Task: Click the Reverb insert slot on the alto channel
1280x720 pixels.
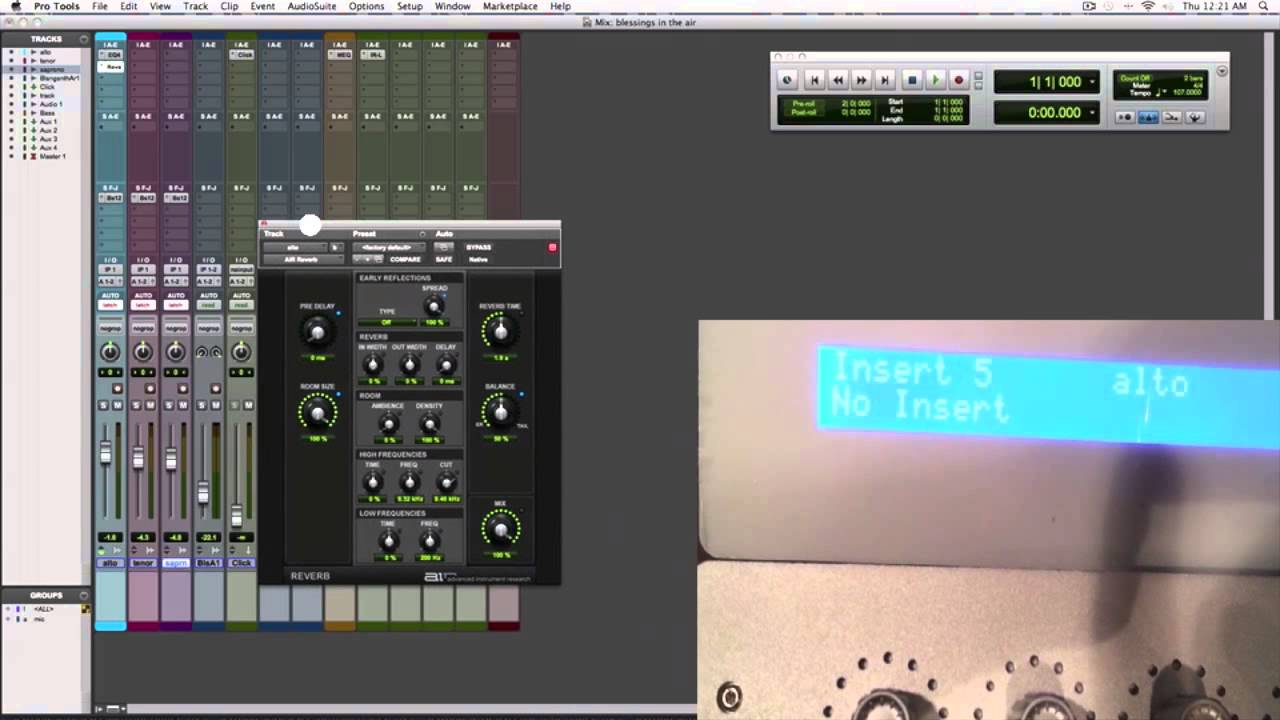Action: pos(110,66)
